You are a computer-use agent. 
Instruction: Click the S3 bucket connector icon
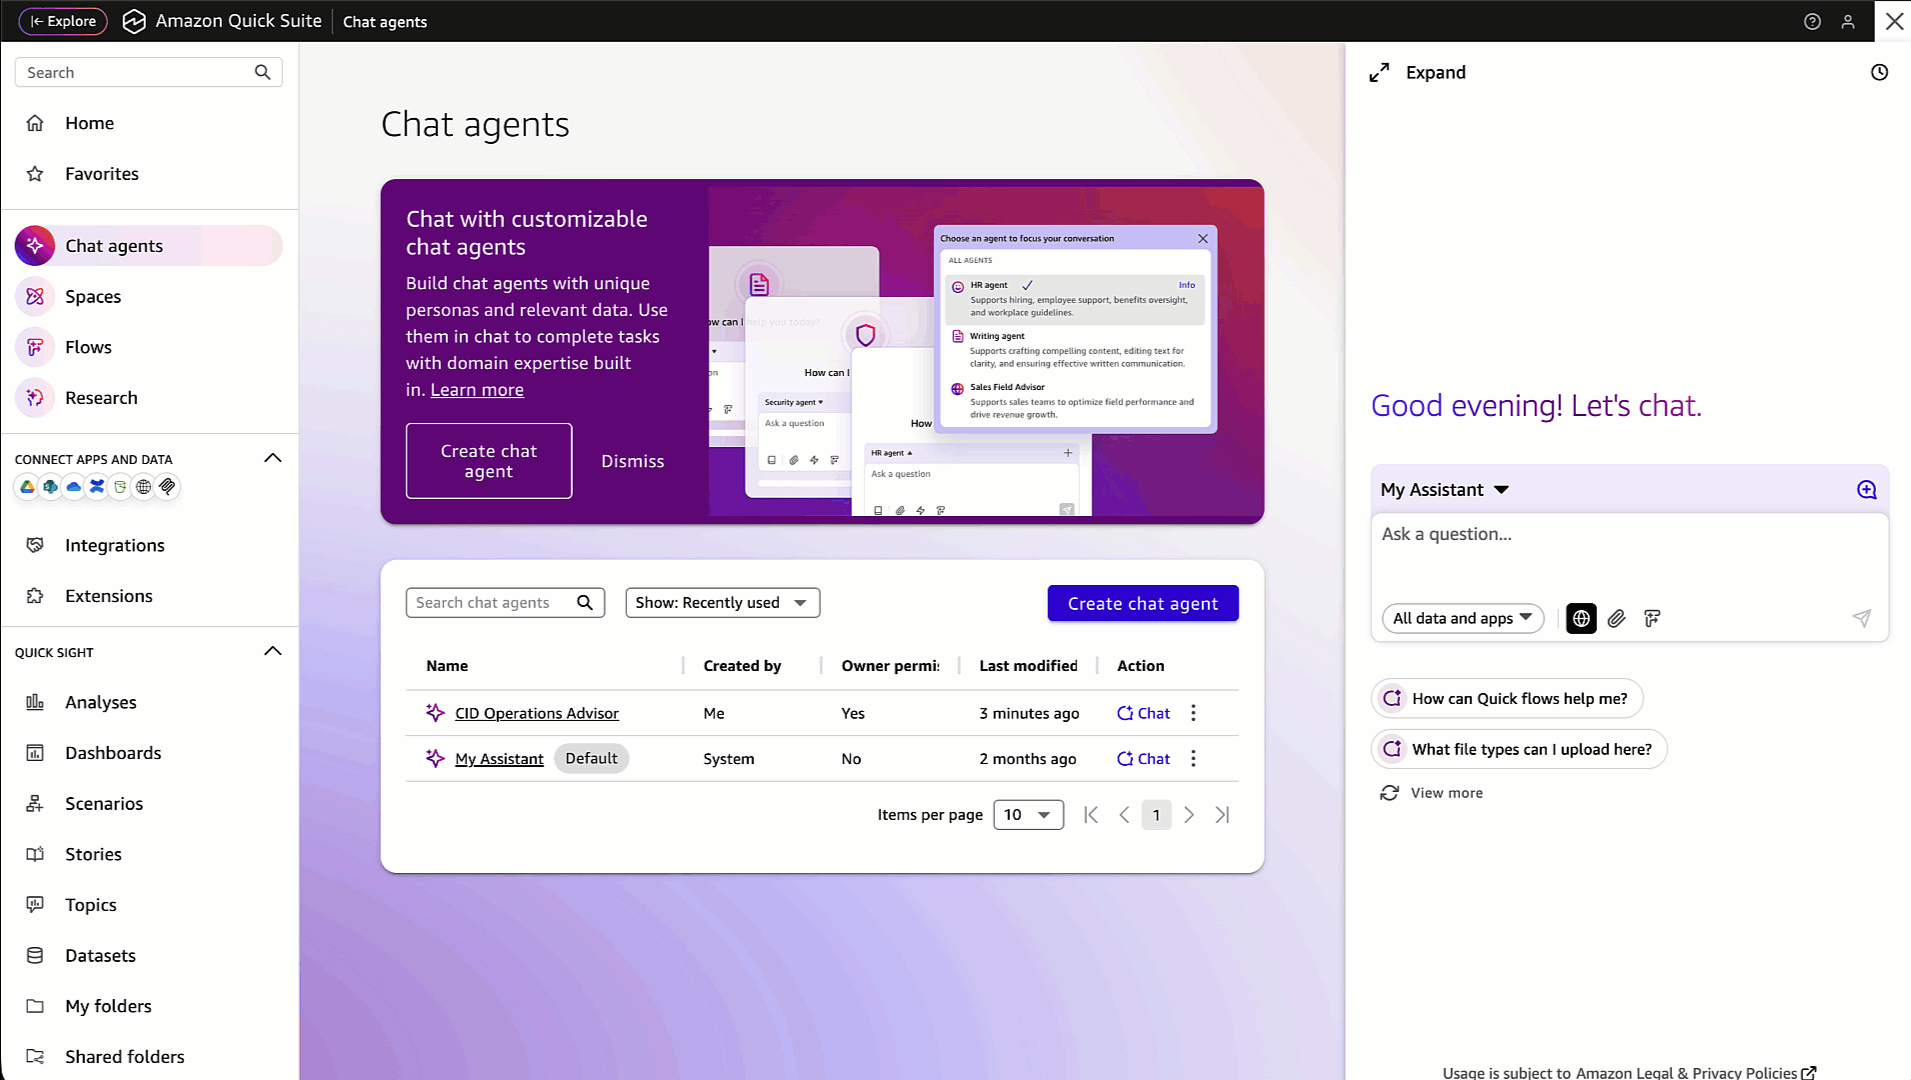[x=120, y=487]
